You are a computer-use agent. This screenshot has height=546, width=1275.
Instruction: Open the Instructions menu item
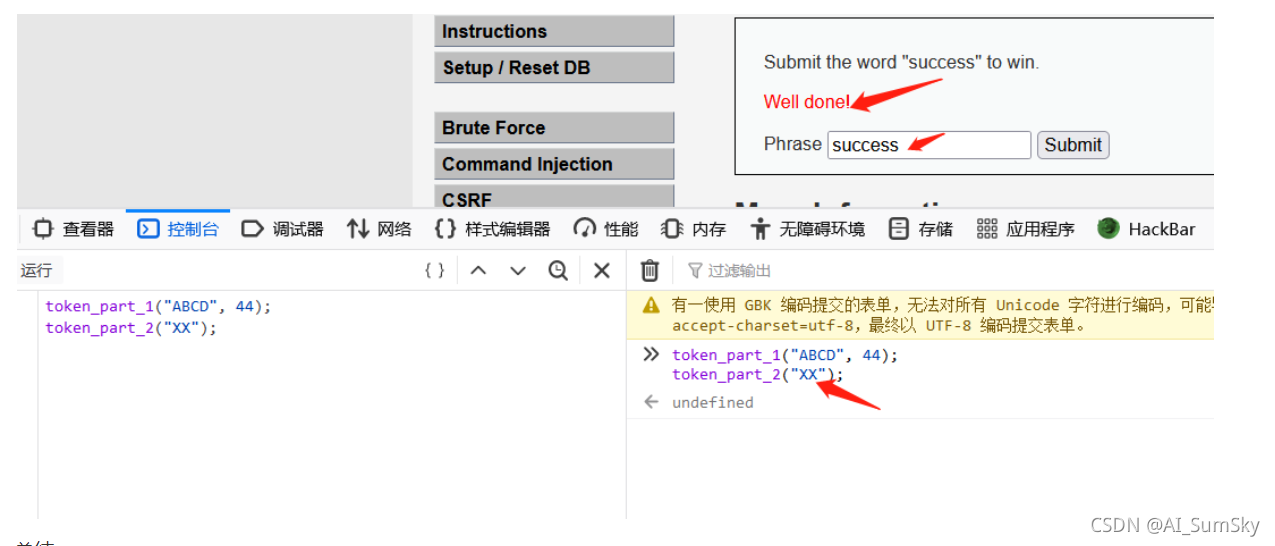click(554, 31)
